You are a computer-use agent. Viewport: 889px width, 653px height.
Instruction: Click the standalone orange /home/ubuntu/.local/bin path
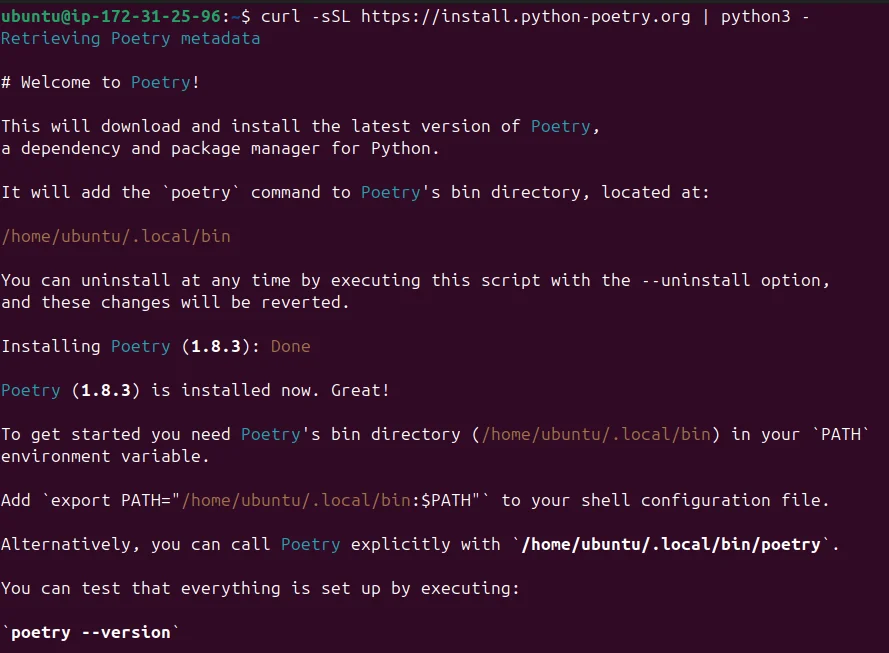coord(115,236)
